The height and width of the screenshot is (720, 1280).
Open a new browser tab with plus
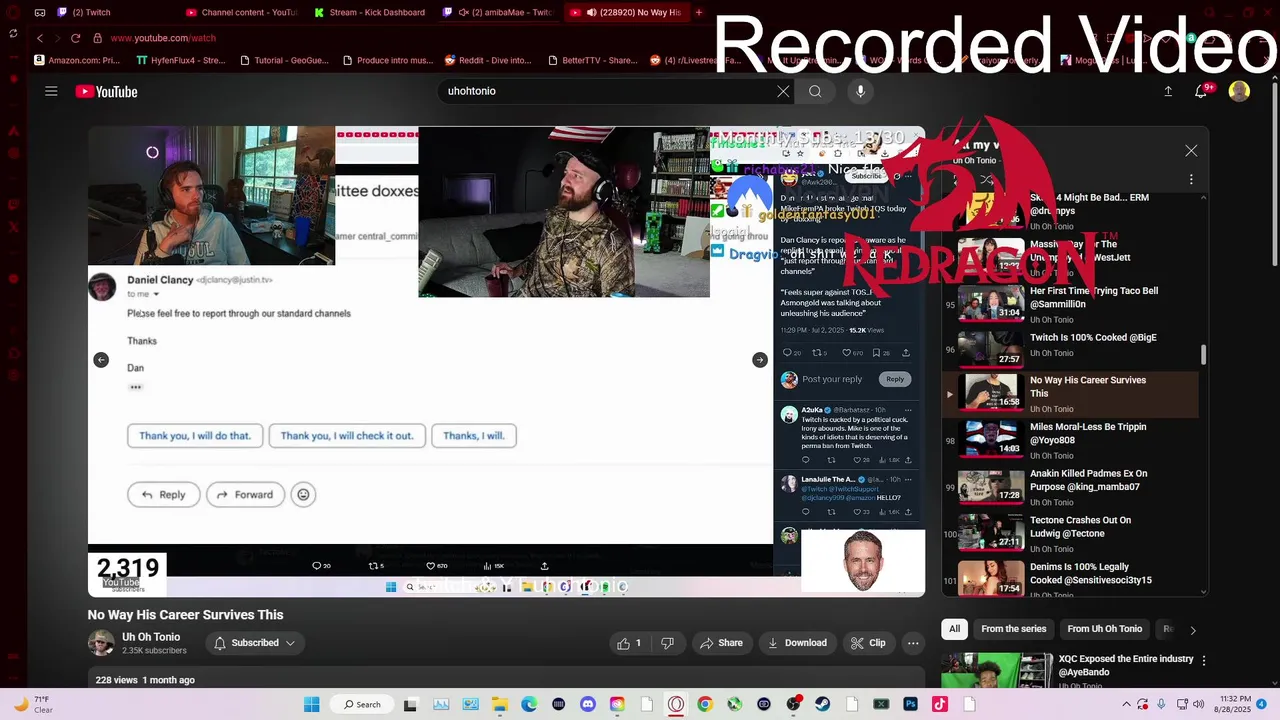point(699,12)
